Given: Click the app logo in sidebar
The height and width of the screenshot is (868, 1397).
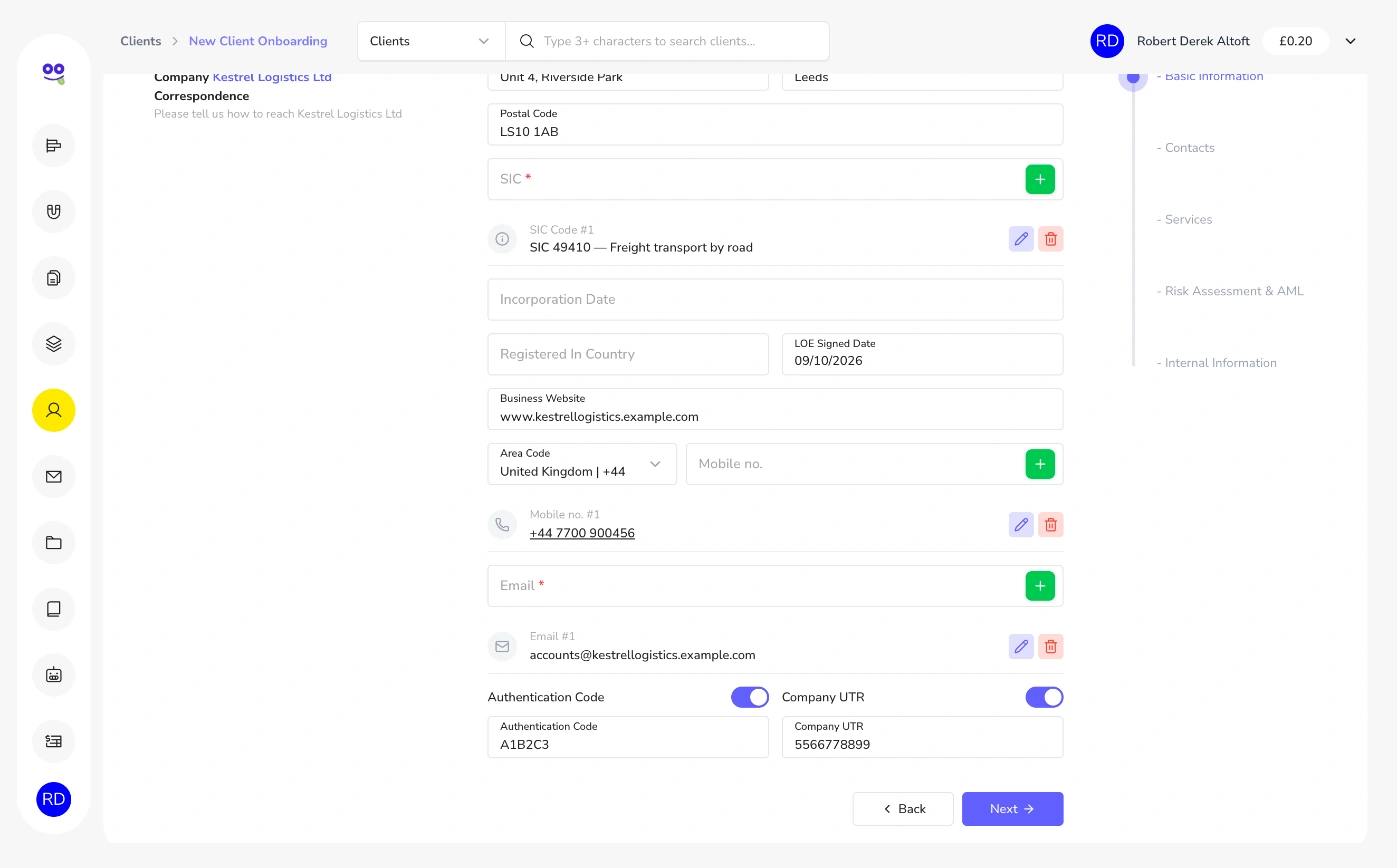Looking at the screenshot, I should [54, 72].
